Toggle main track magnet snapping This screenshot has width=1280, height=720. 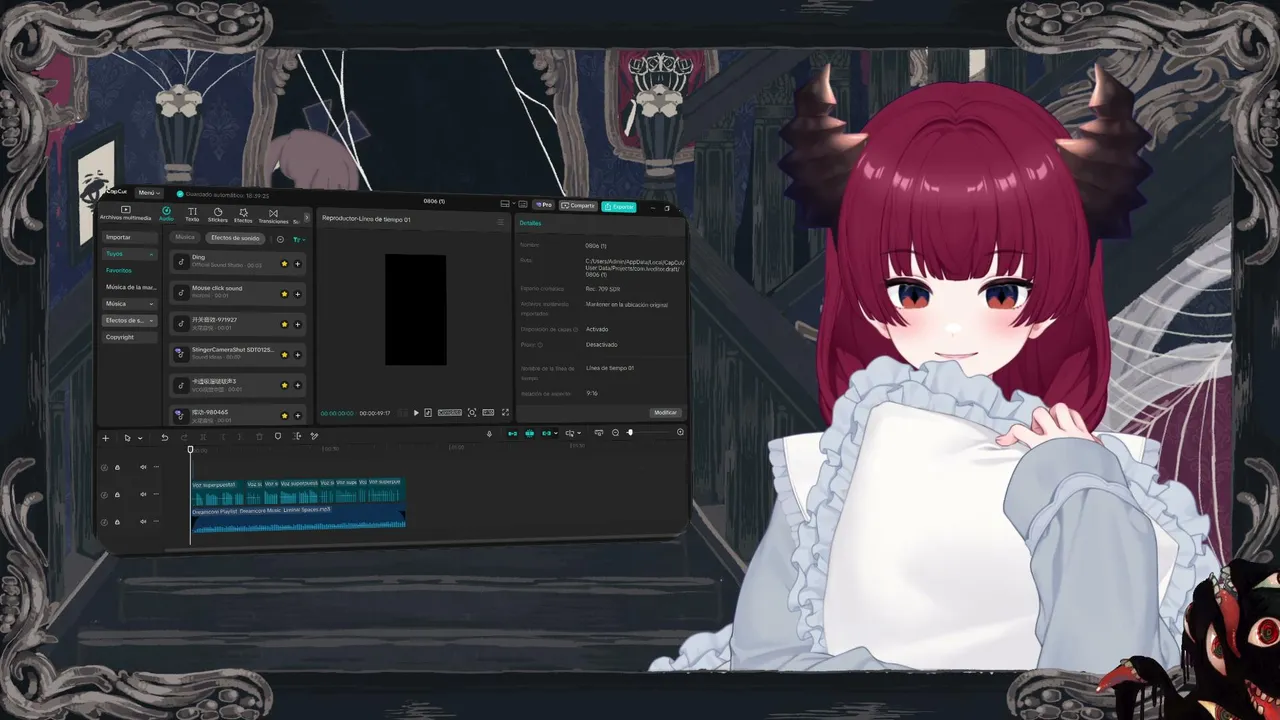tap(513, 433)
